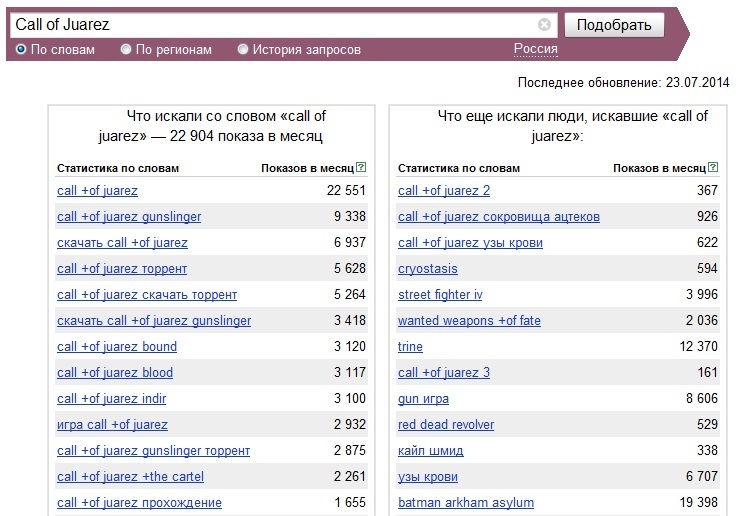The height and width of the screenshot is (516, 740).
Task: Click the 3 996 street fighter value
Action: tap(702, 294)
